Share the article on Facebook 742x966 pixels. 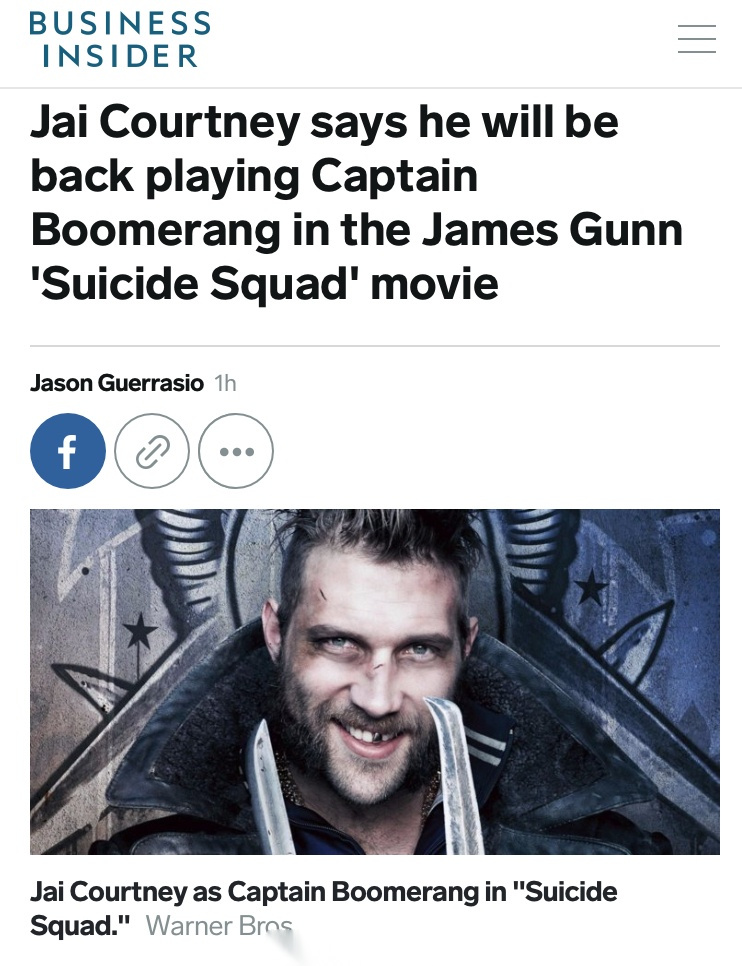coord(68,451)
